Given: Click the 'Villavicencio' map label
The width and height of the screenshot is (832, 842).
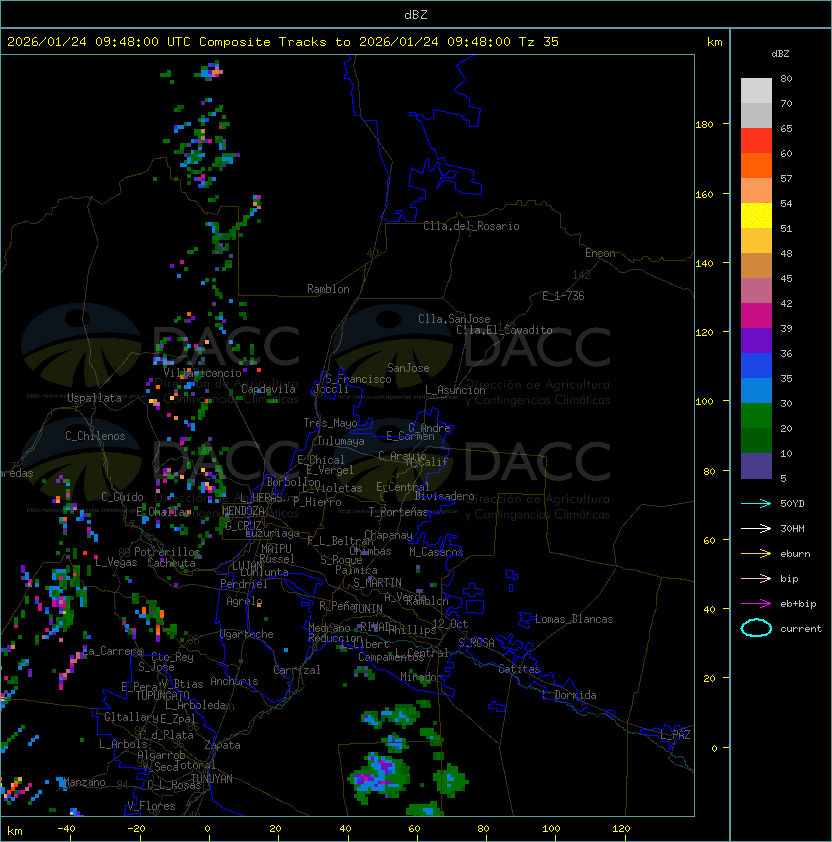Looking at the screenshot, I should (x=202, y=373).
